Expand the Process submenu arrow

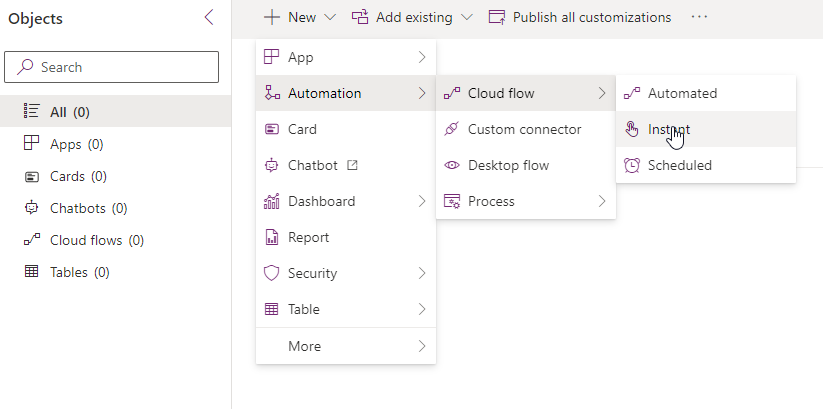click(x=602, y=201)
